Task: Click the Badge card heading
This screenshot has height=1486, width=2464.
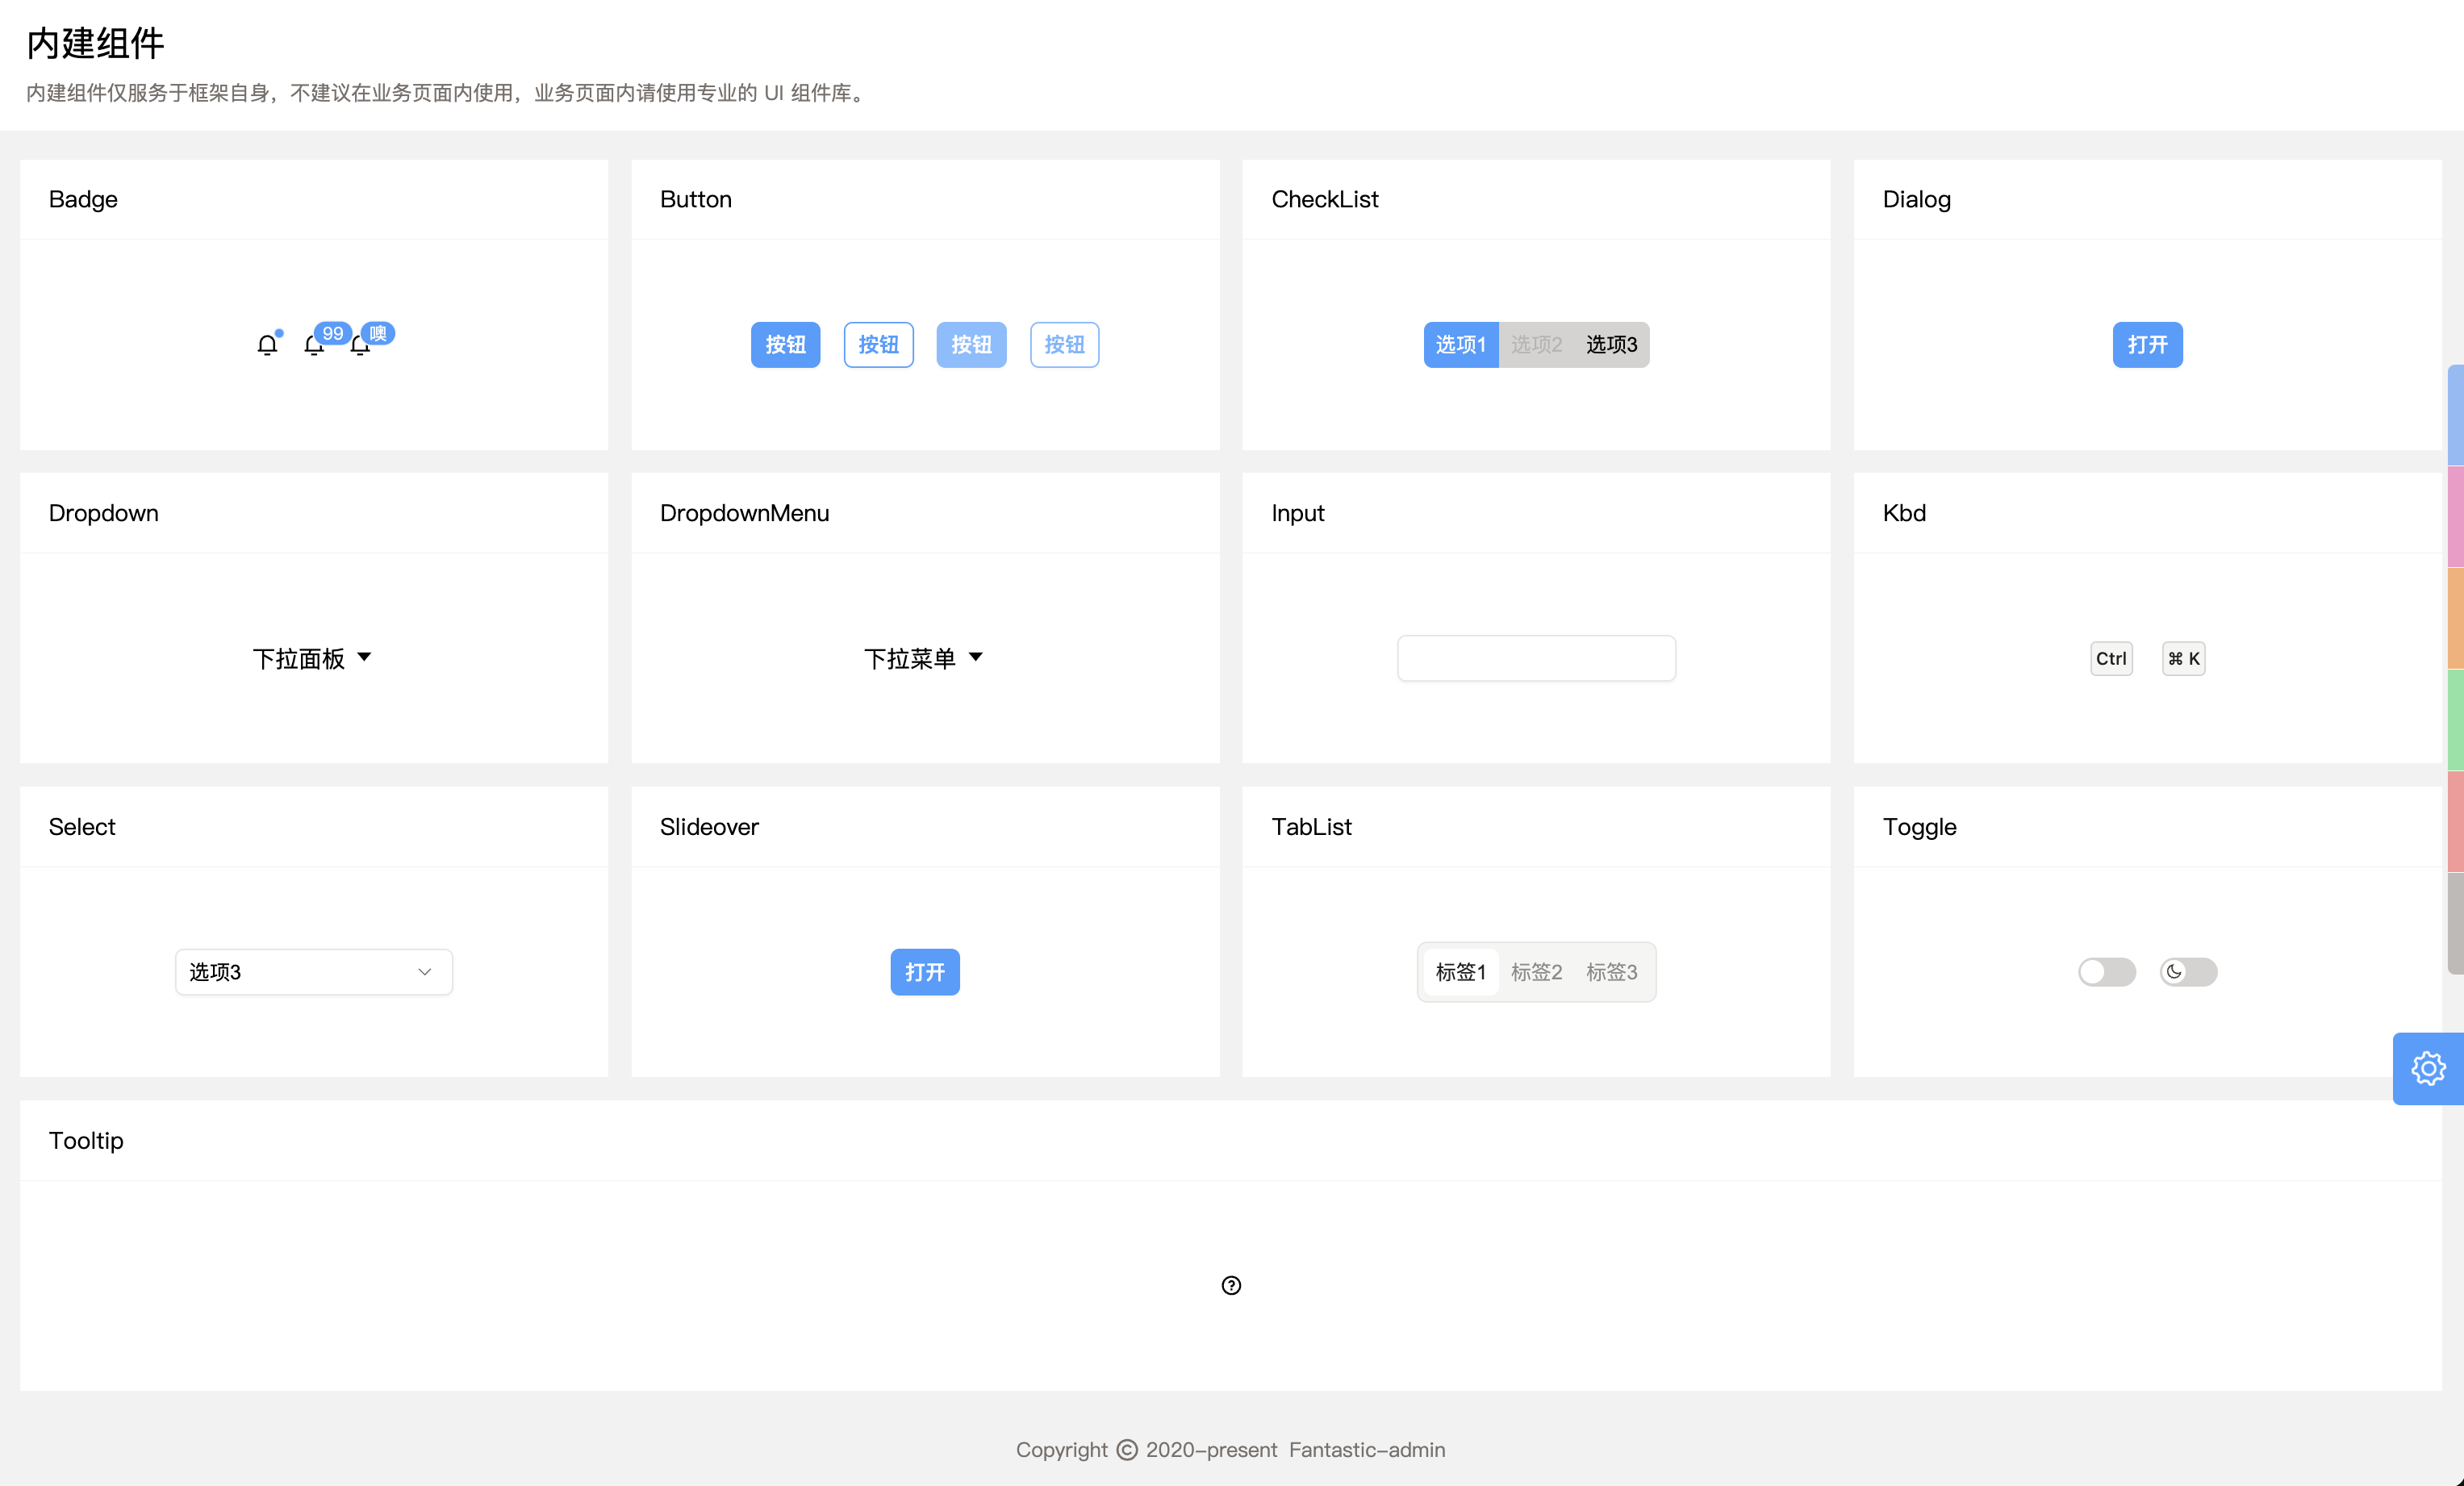Action: pos(83,199)
